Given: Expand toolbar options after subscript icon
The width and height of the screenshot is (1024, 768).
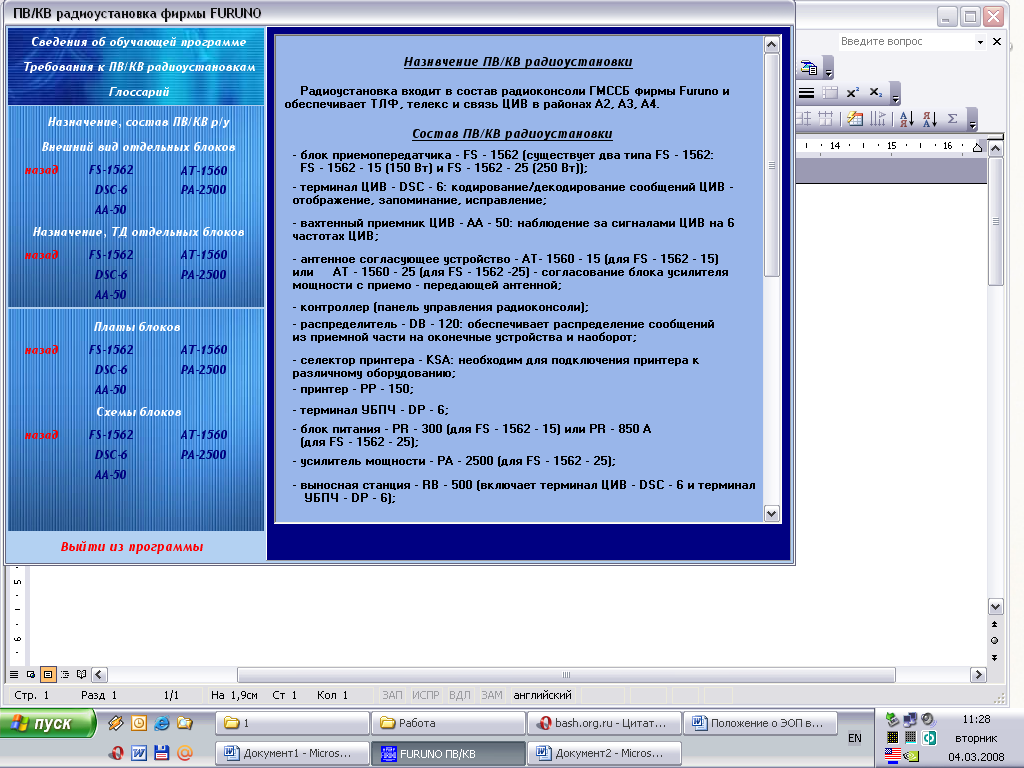Looking at the screenshot, I should click(895, 93).
